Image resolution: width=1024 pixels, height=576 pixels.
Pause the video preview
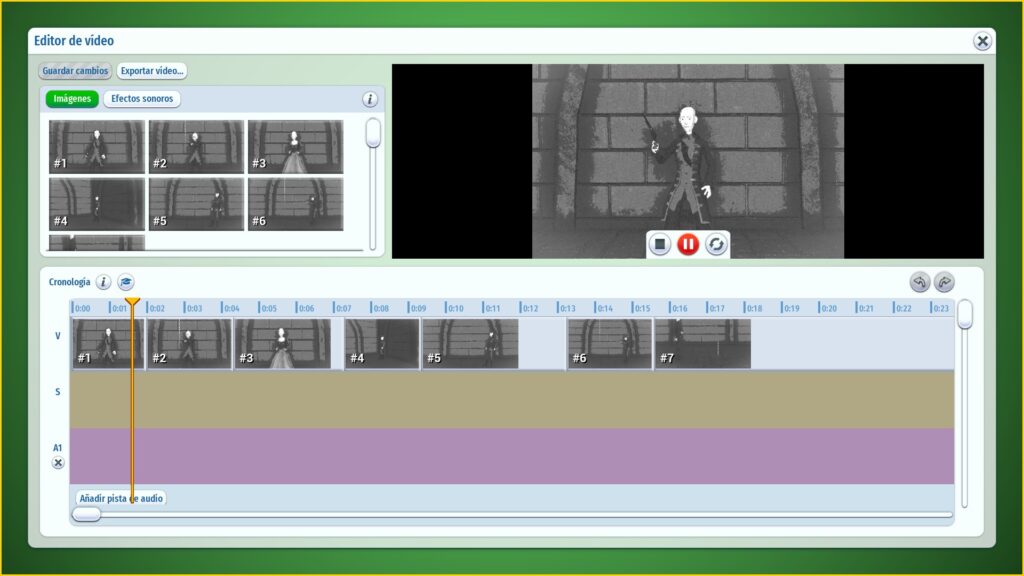[688, 244]
